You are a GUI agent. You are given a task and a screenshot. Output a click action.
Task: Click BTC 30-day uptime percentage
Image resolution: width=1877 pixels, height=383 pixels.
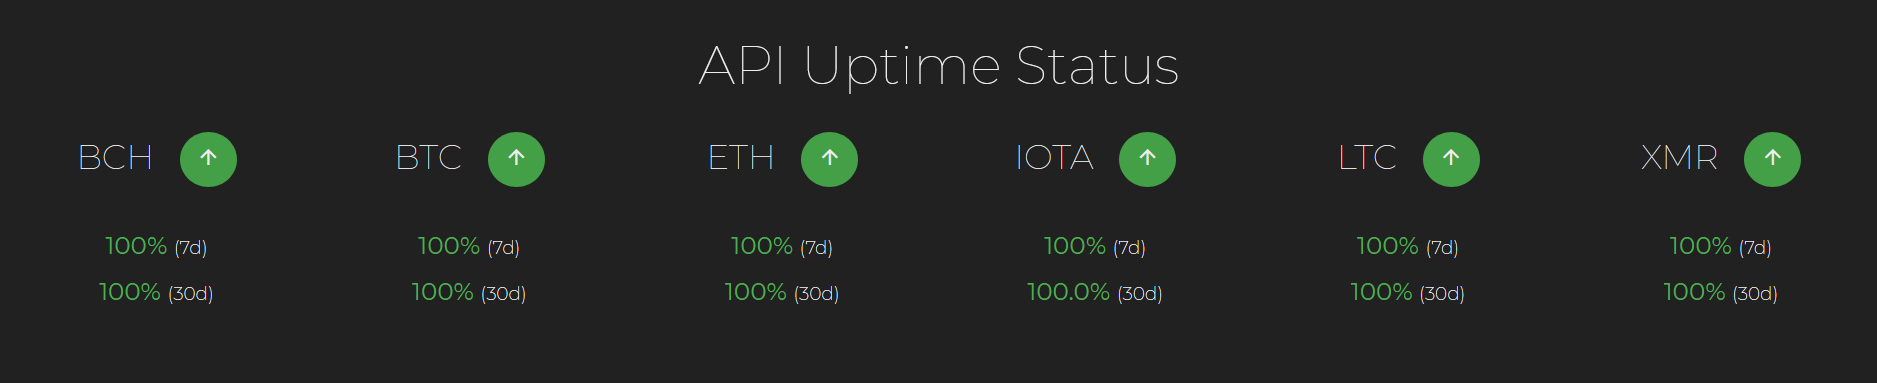click(442, 292)
